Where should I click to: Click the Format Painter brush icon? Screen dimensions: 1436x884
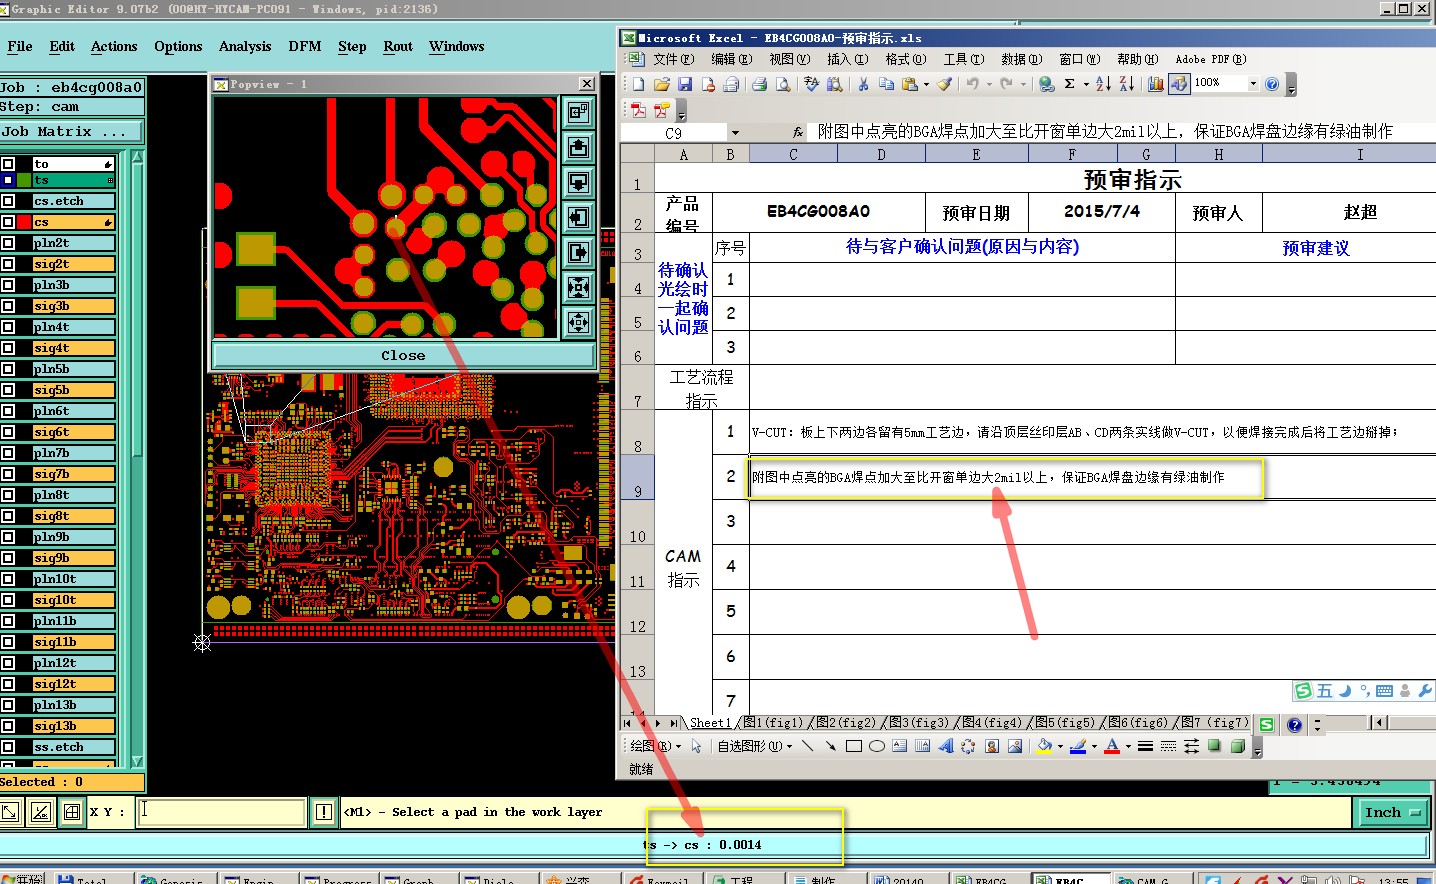click(945, 84)
